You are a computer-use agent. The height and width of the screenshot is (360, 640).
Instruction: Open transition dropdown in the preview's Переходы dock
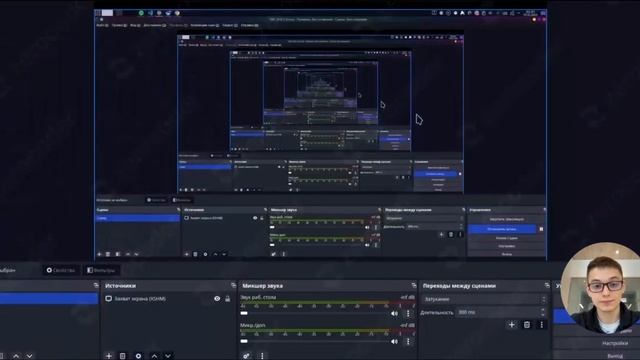coord(424,218)
